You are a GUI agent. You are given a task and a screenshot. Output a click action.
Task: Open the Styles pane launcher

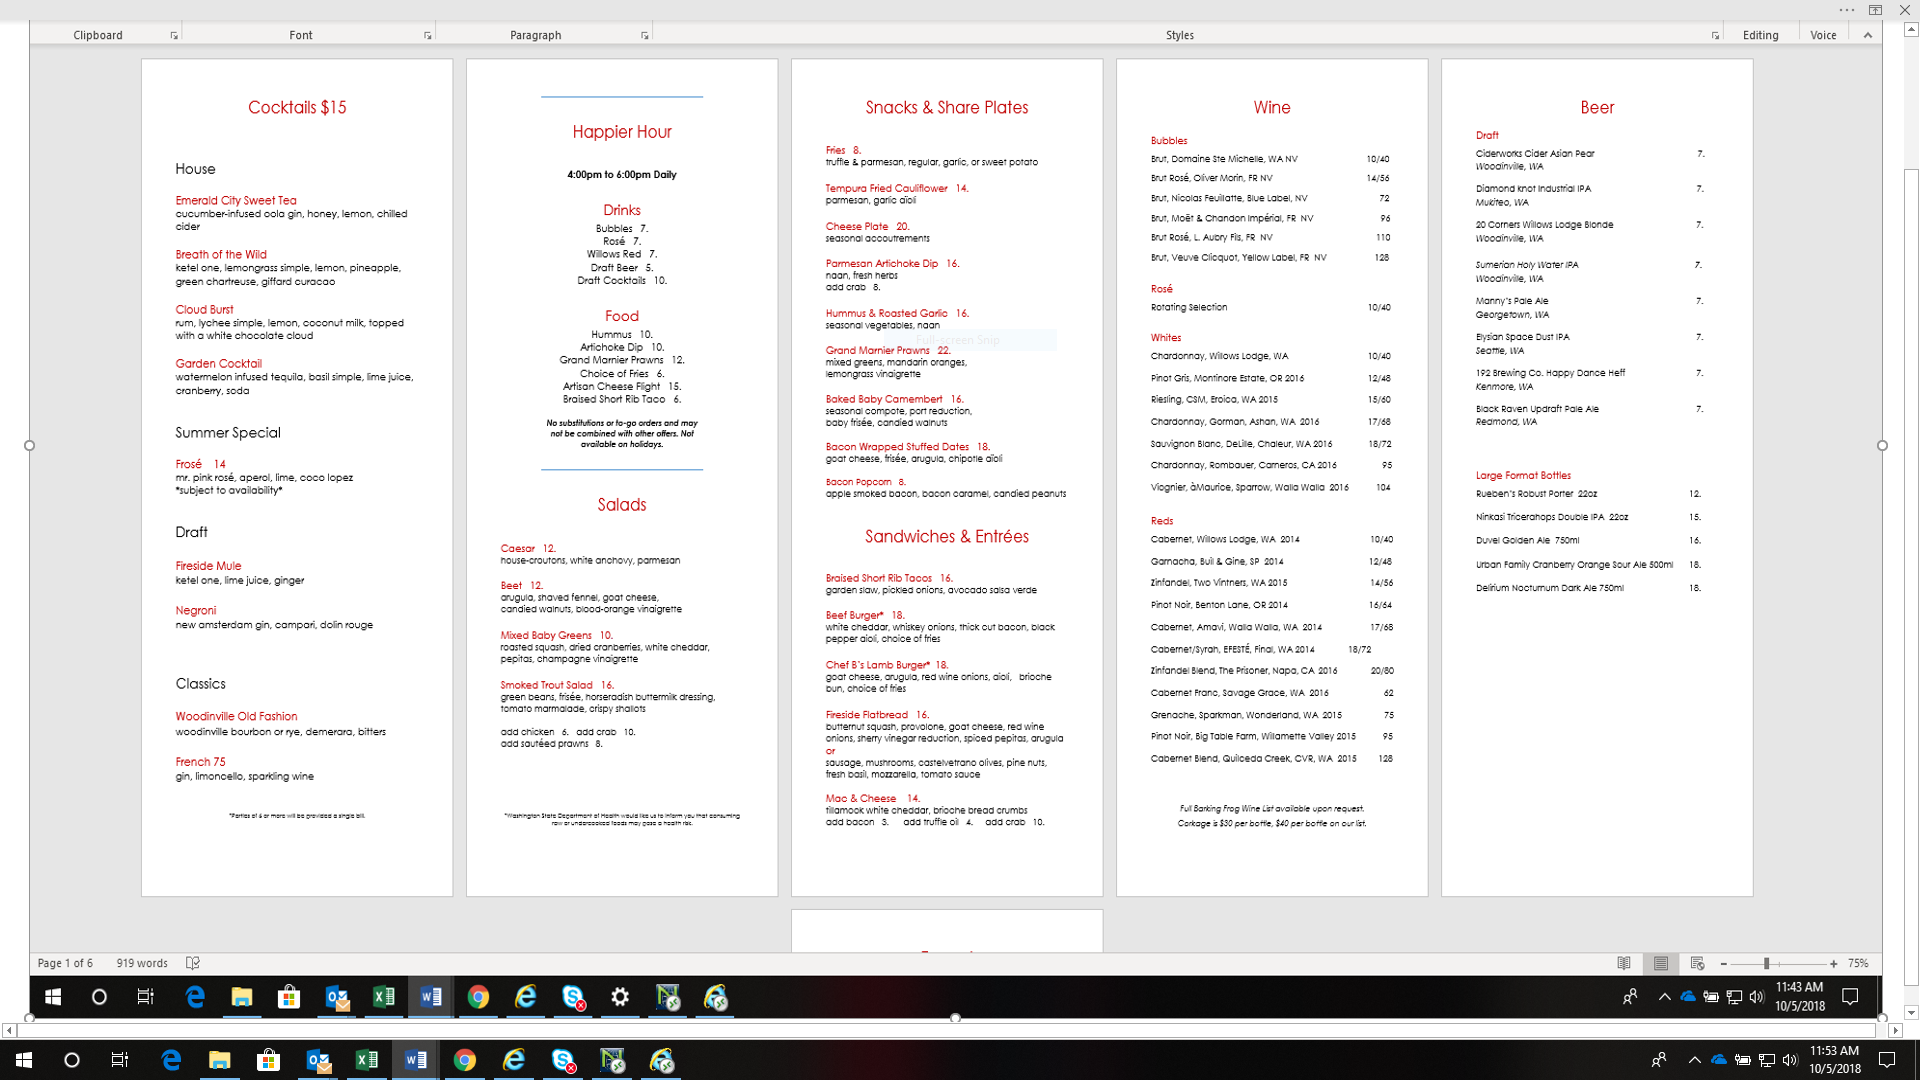pos(1715,36)
